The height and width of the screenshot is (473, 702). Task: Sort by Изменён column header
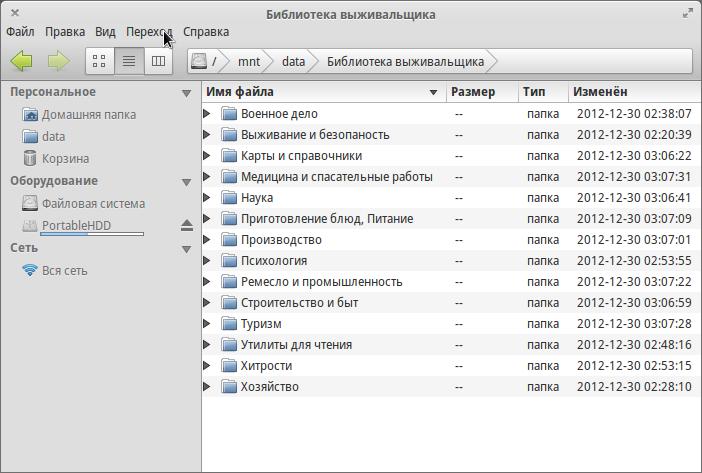[600, 92]
